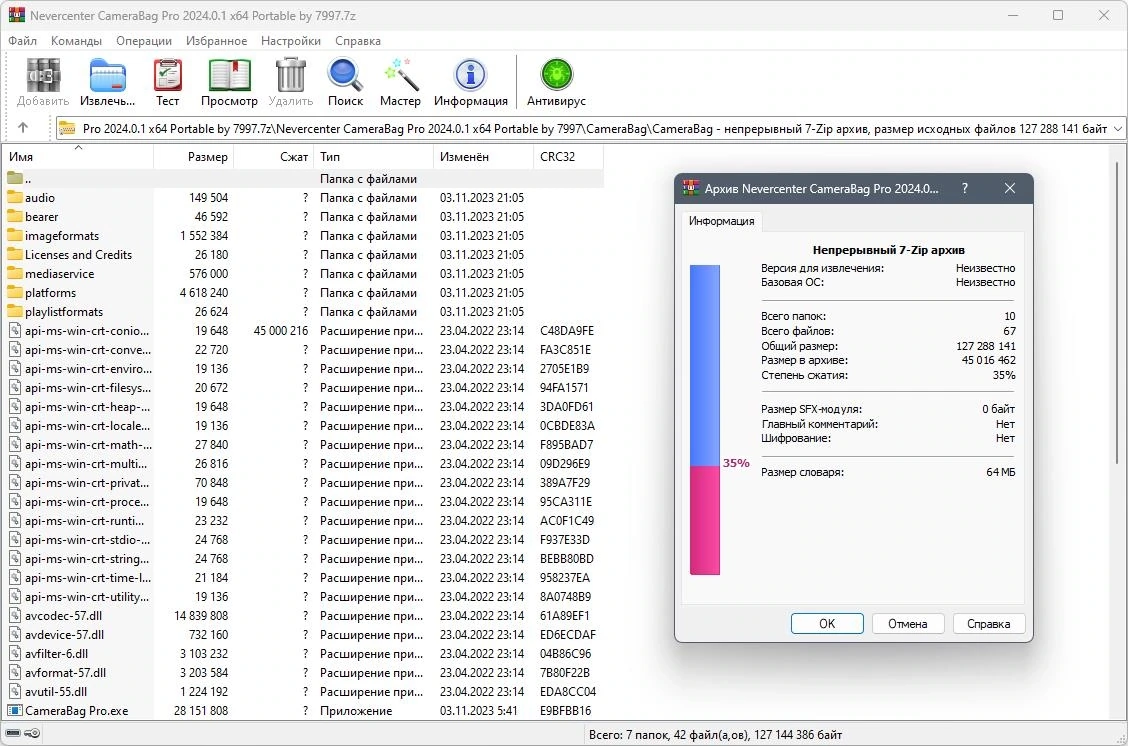1128x746 pixels.
Task: Click the help question mark in dialog title
Action: click(x=965, y=188)
